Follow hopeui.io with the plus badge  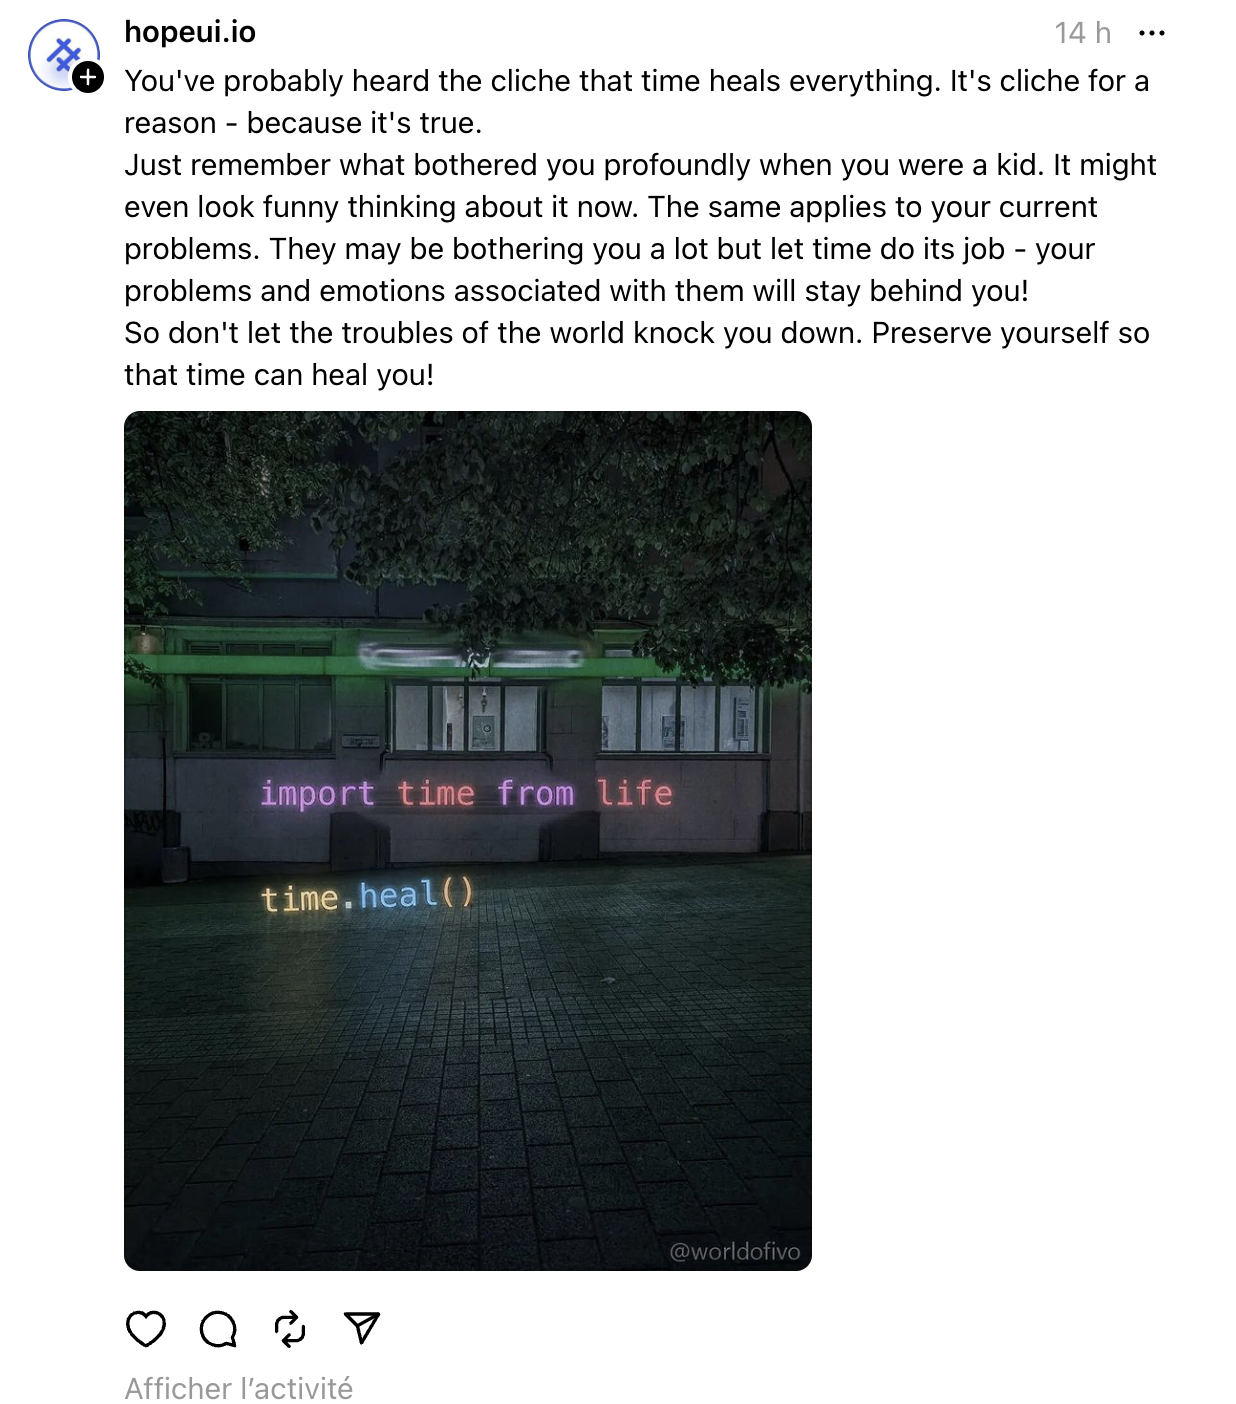tap(88, 77)
